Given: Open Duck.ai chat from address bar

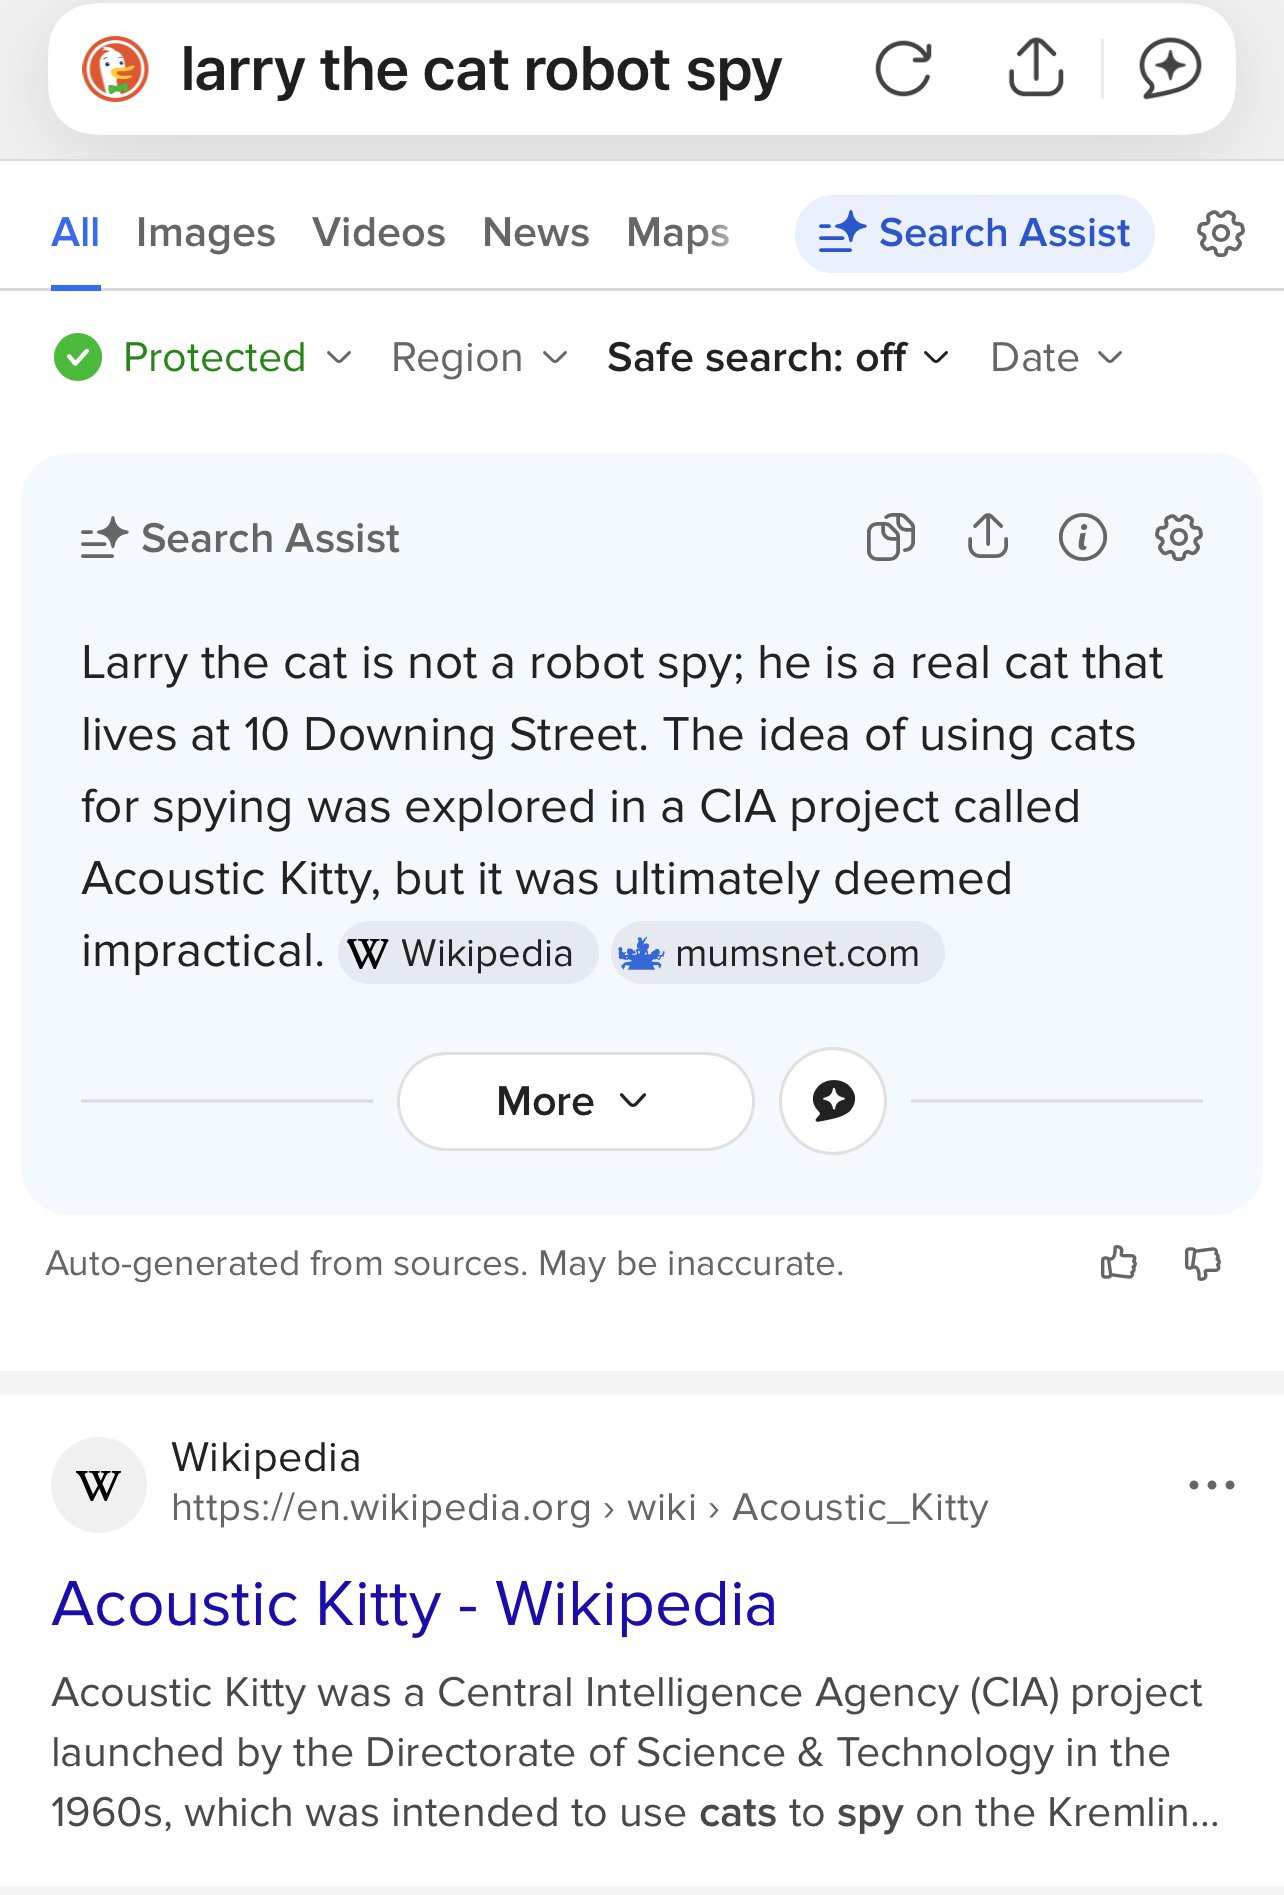Looking at the screenshot, I should pos(1169,69).
